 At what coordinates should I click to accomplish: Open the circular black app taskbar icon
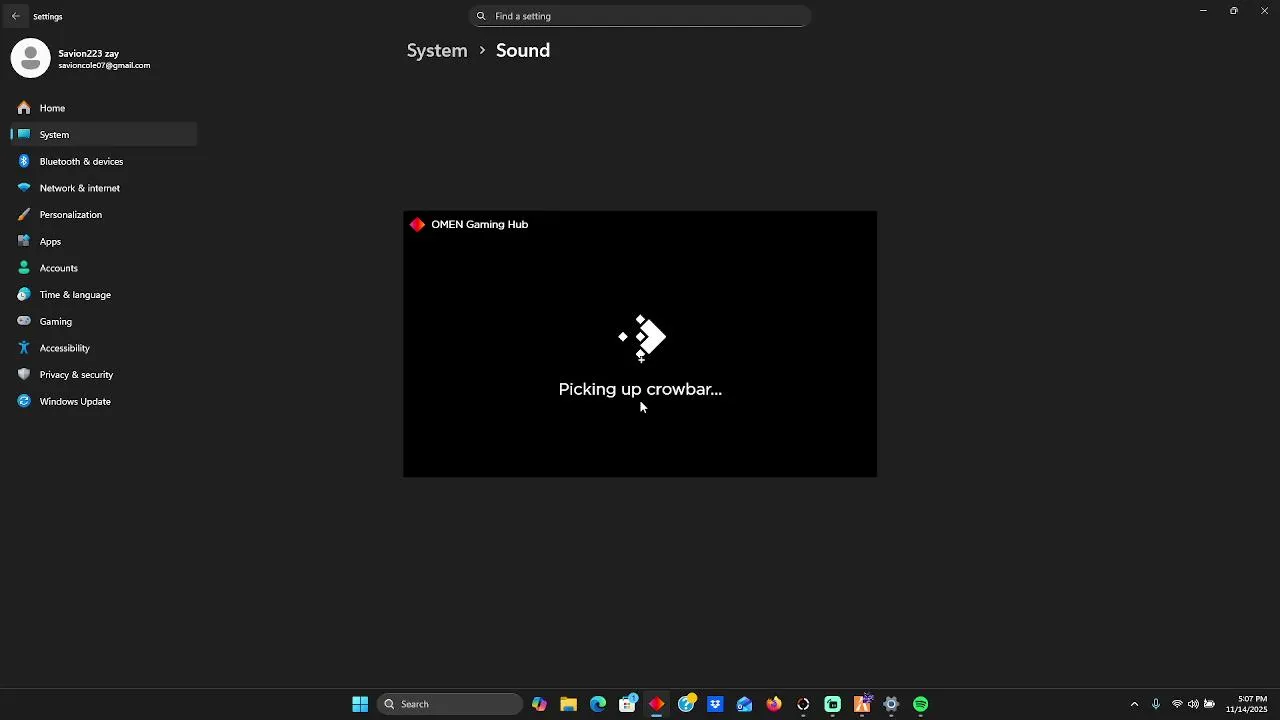click(803, 704)
